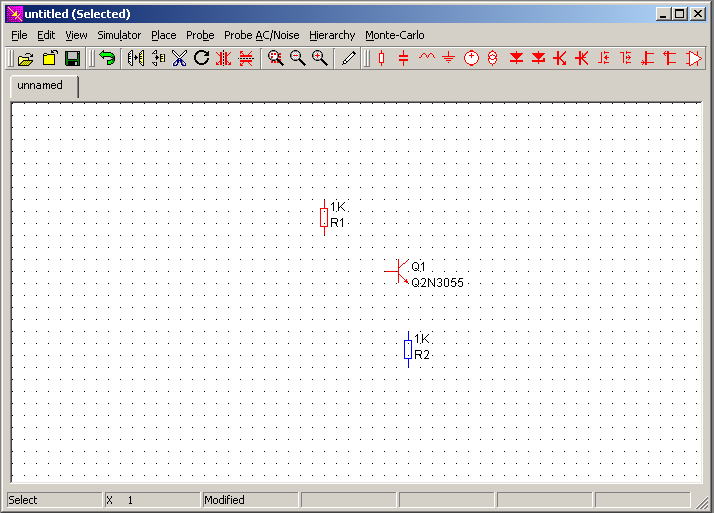This screenshot has width=714, height=513.
Task: Click the application icon in the title bar
Action: [x=15, y=14]
